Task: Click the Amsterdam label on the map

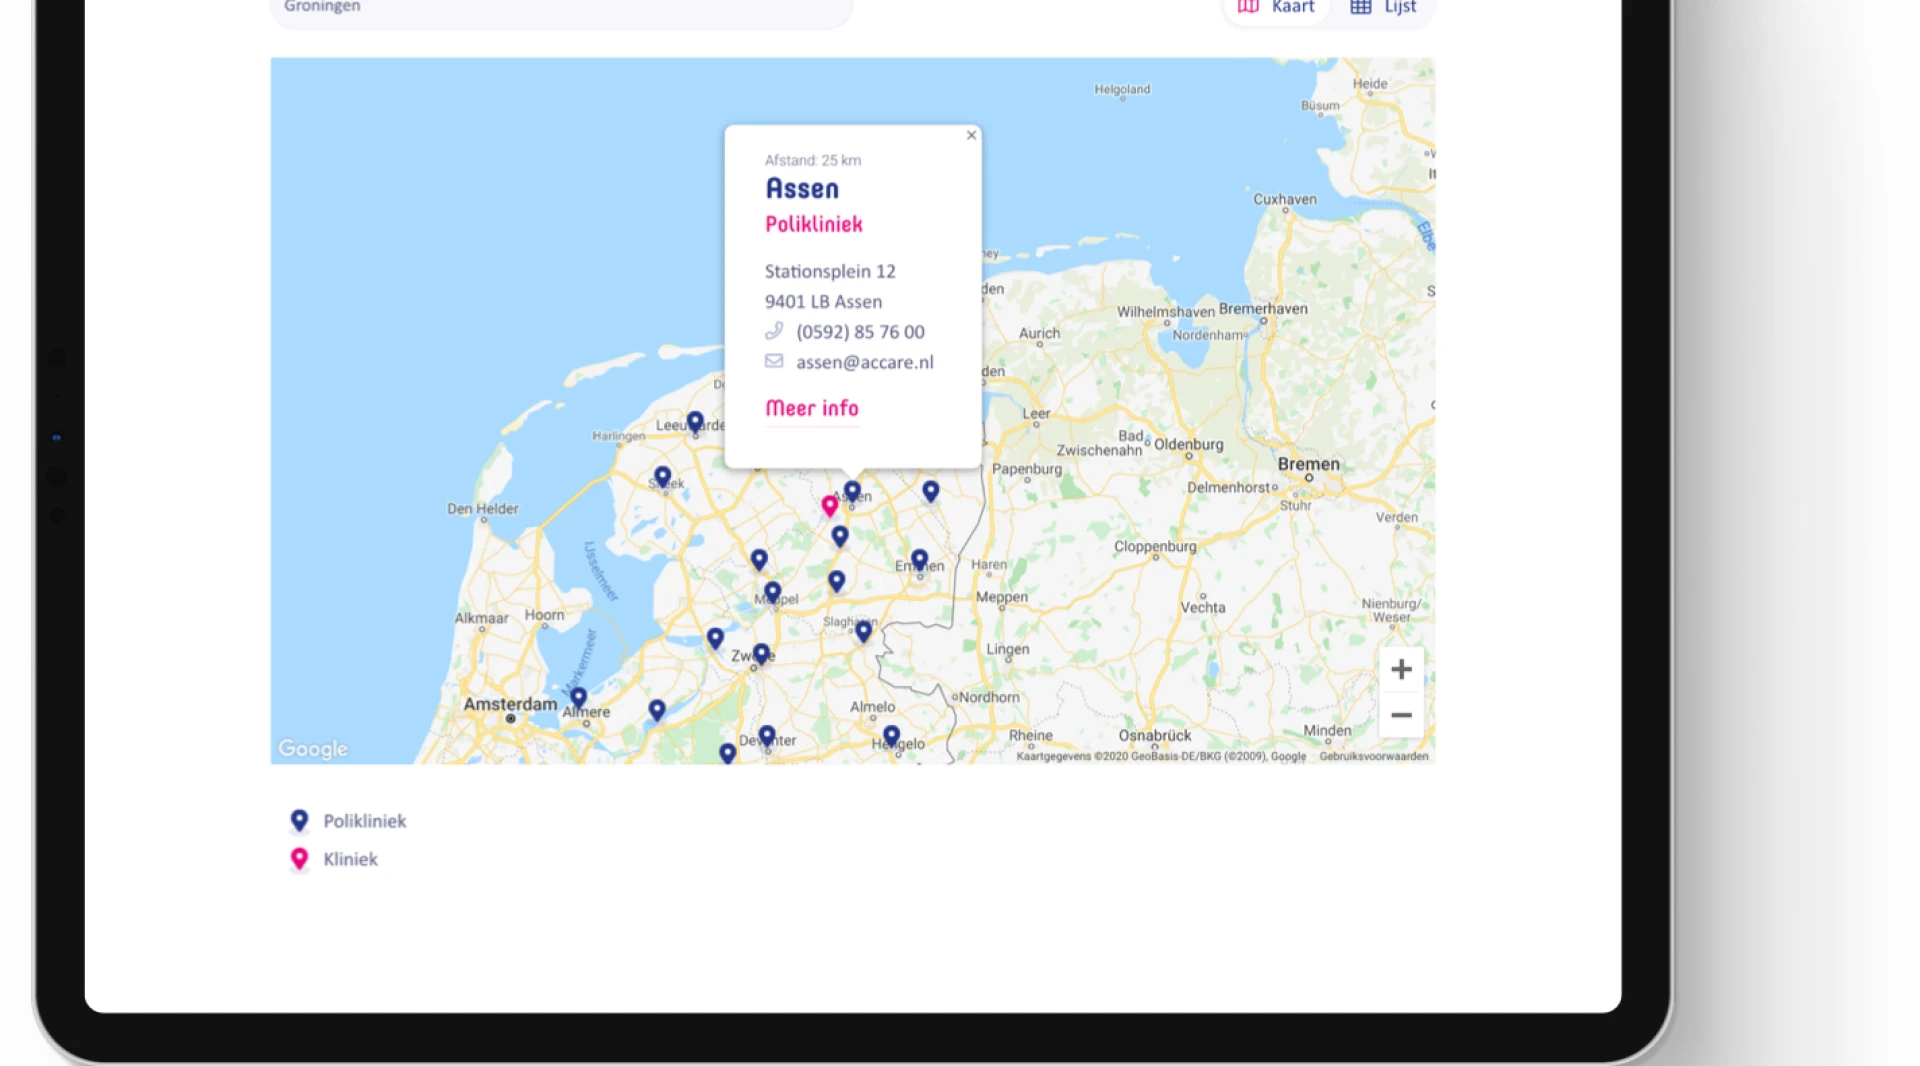Action: pyautogui.click(x=510, y=704)
